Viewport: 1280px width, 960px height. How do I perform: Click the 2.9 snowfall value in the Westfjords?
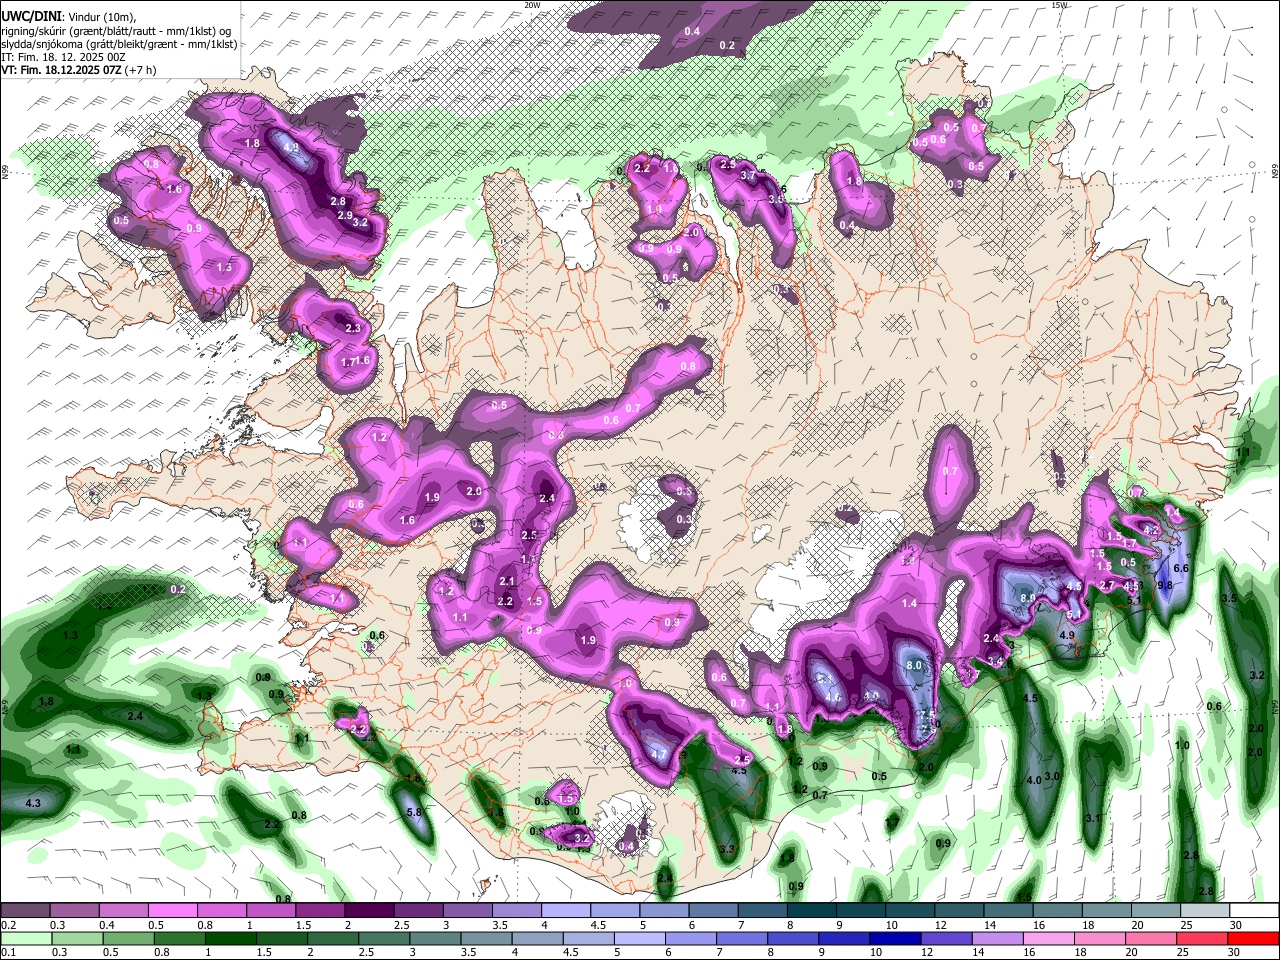(344, 216)
